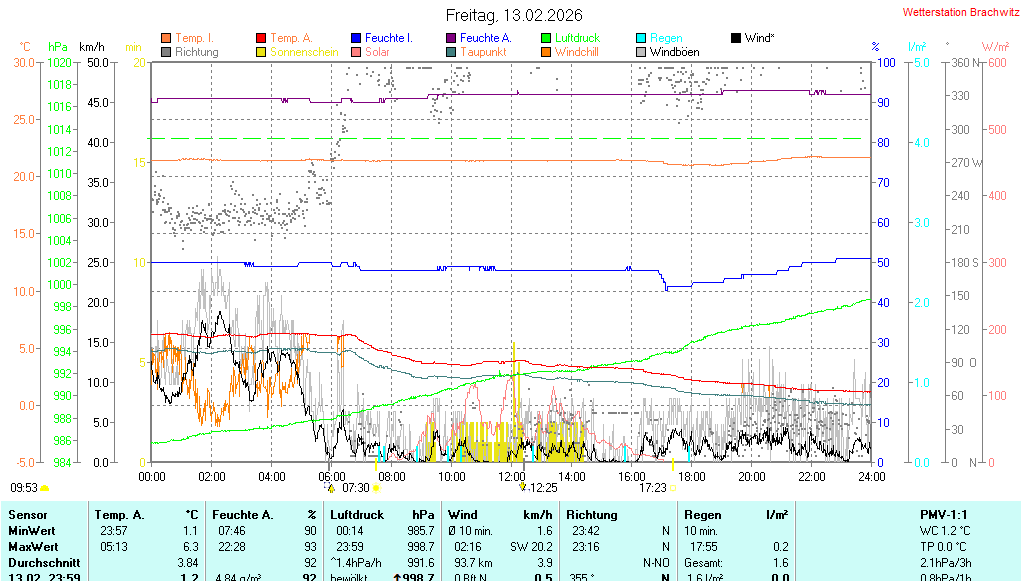Click the sunset time 17:23 marker
Viewport: 1021px width, 581px height.
tap(652, 488)
